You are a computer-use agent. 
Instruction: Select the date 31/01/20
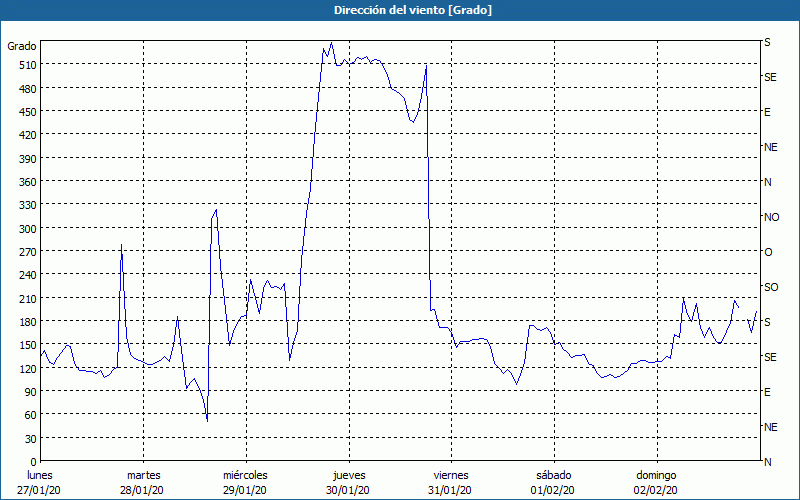tap(450, 490)
